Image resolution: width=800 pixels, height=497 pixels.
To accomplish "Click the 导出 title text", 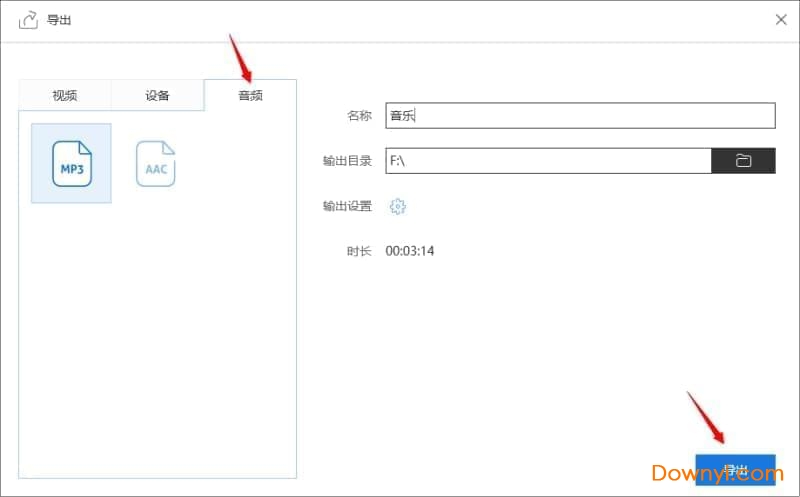I will click(59, 19).
